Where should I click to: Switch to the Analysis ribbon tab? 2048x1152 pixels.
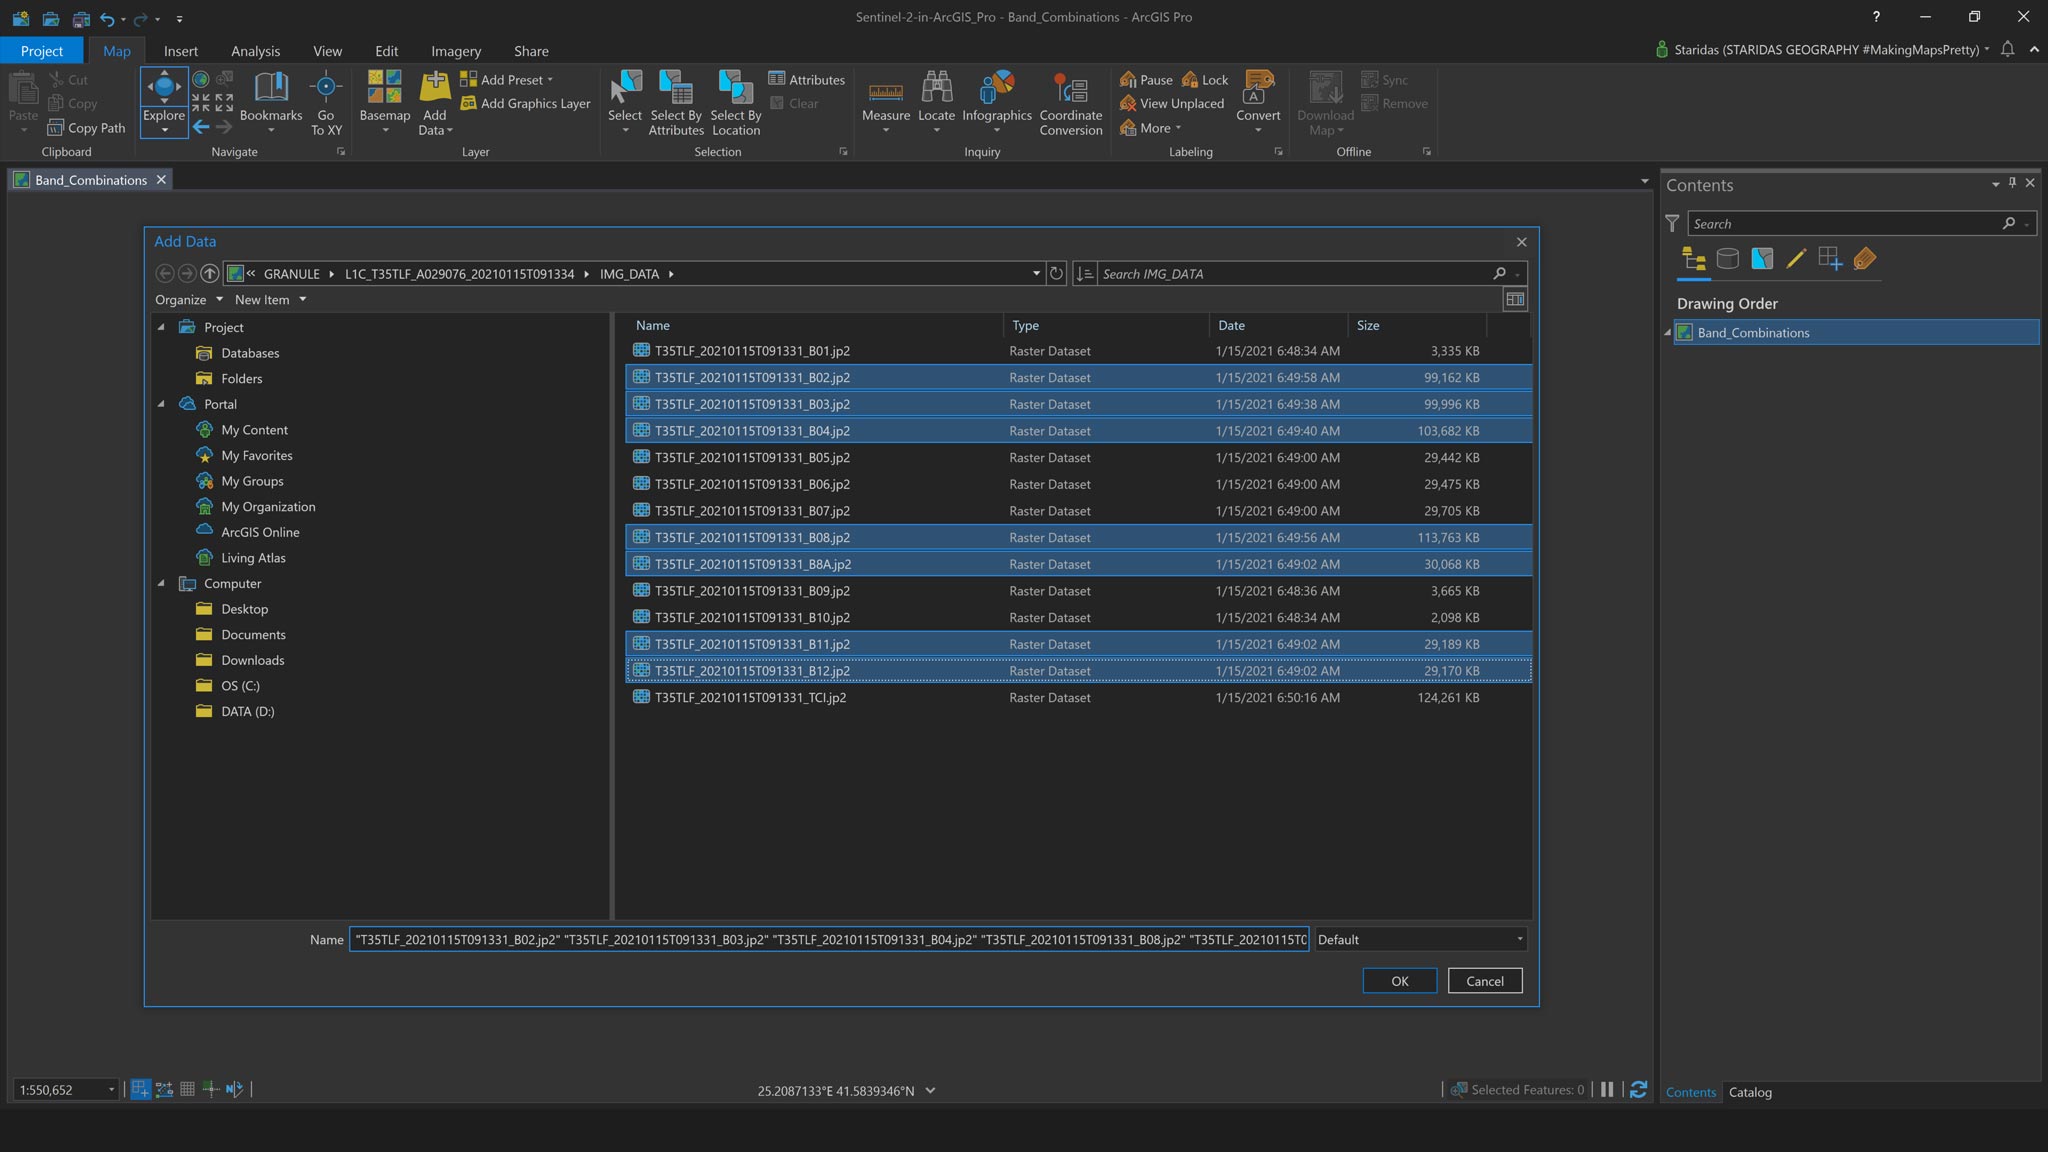(255, 51)
